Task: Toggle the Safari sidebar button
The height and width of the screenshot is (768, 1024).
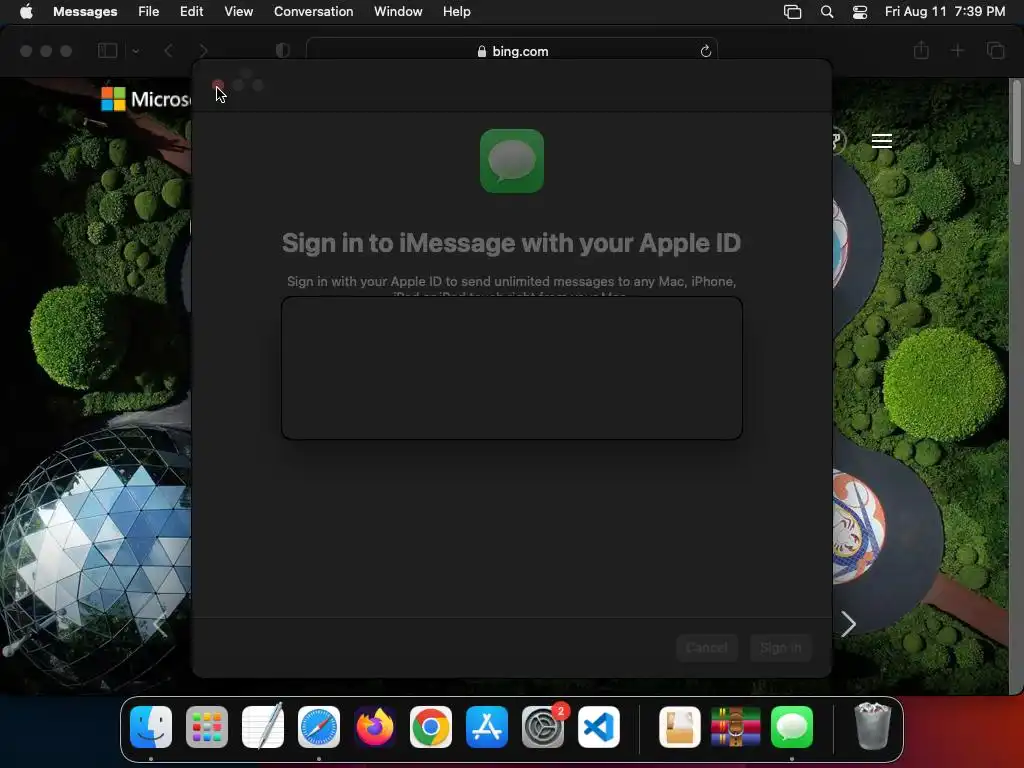Action: 108,50
